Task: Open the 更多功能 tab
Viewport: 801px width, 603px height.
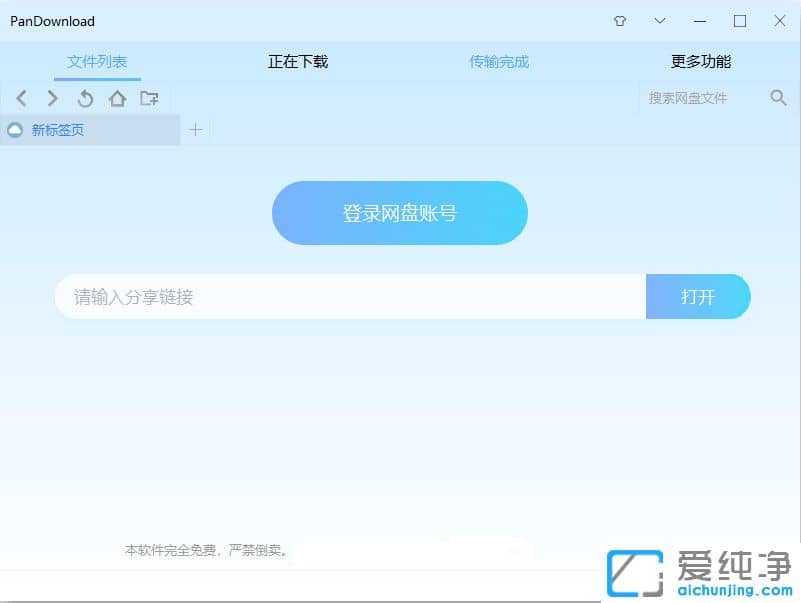Action: (x=699, y=61)
